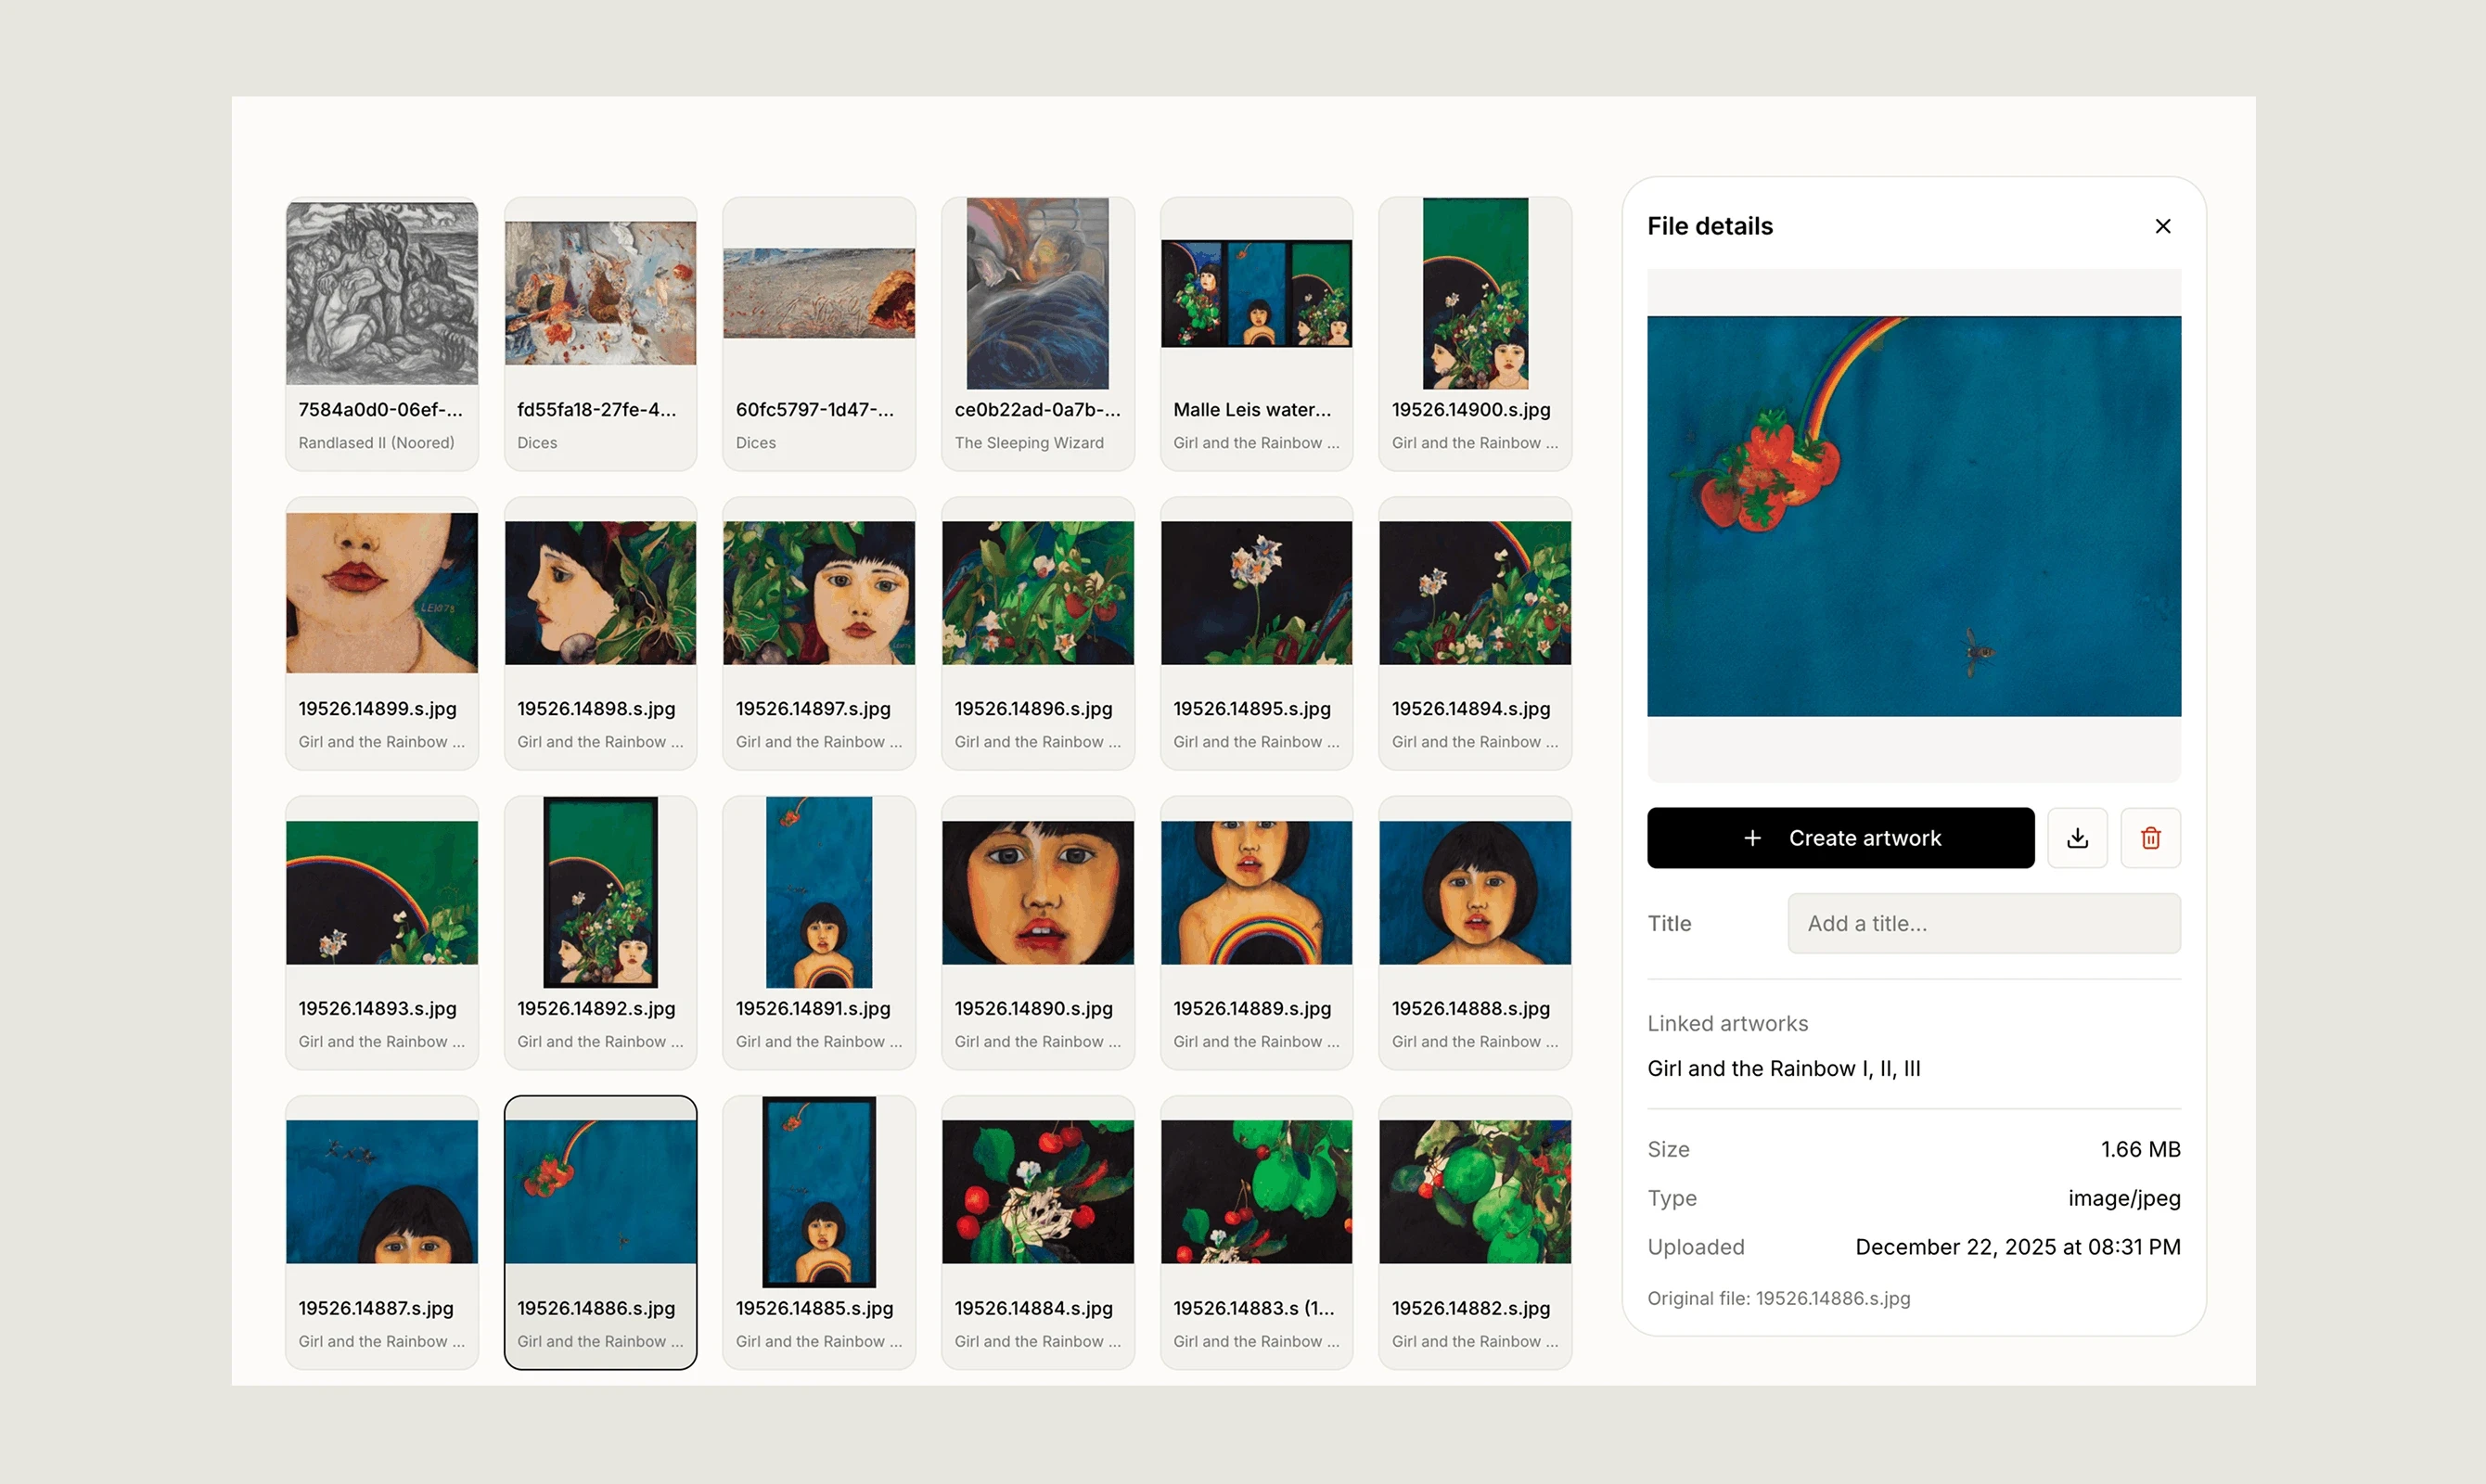Click the plus icon on Create artwork
2486x1484 pixels.
pos(1753,838)
